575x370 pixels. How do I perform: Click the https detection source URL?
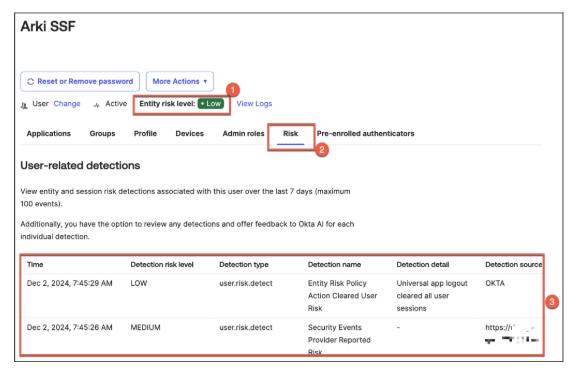512,333
